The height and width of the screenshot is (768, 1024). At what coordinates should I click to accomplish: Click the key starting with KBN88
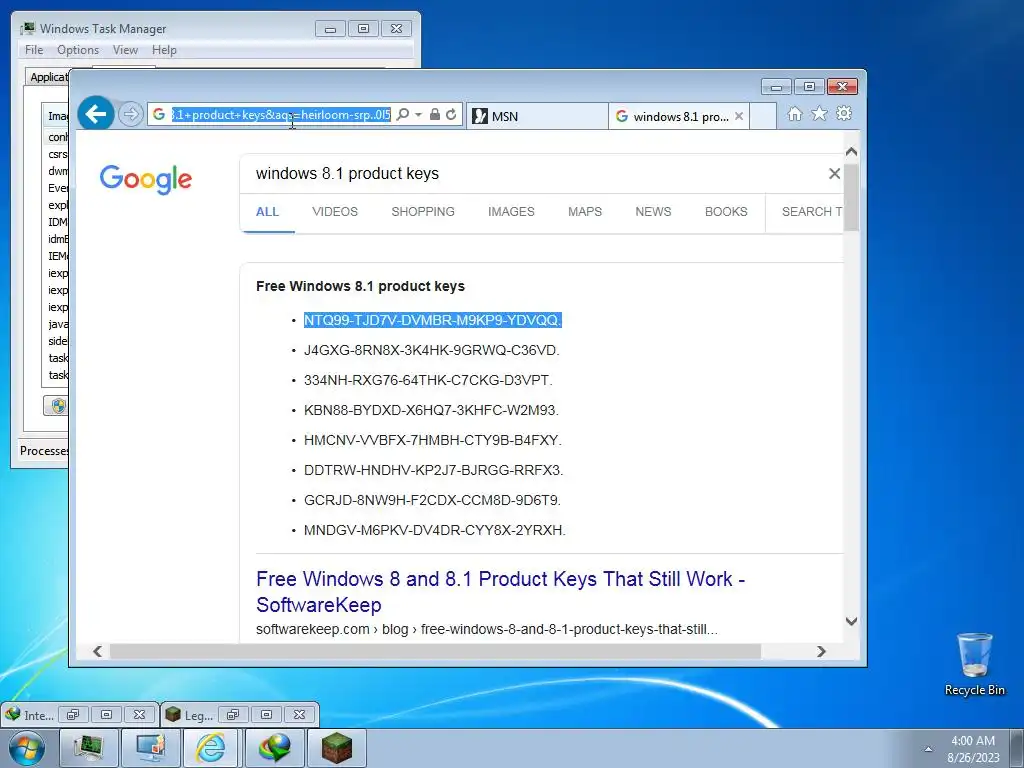pos(431,410)
